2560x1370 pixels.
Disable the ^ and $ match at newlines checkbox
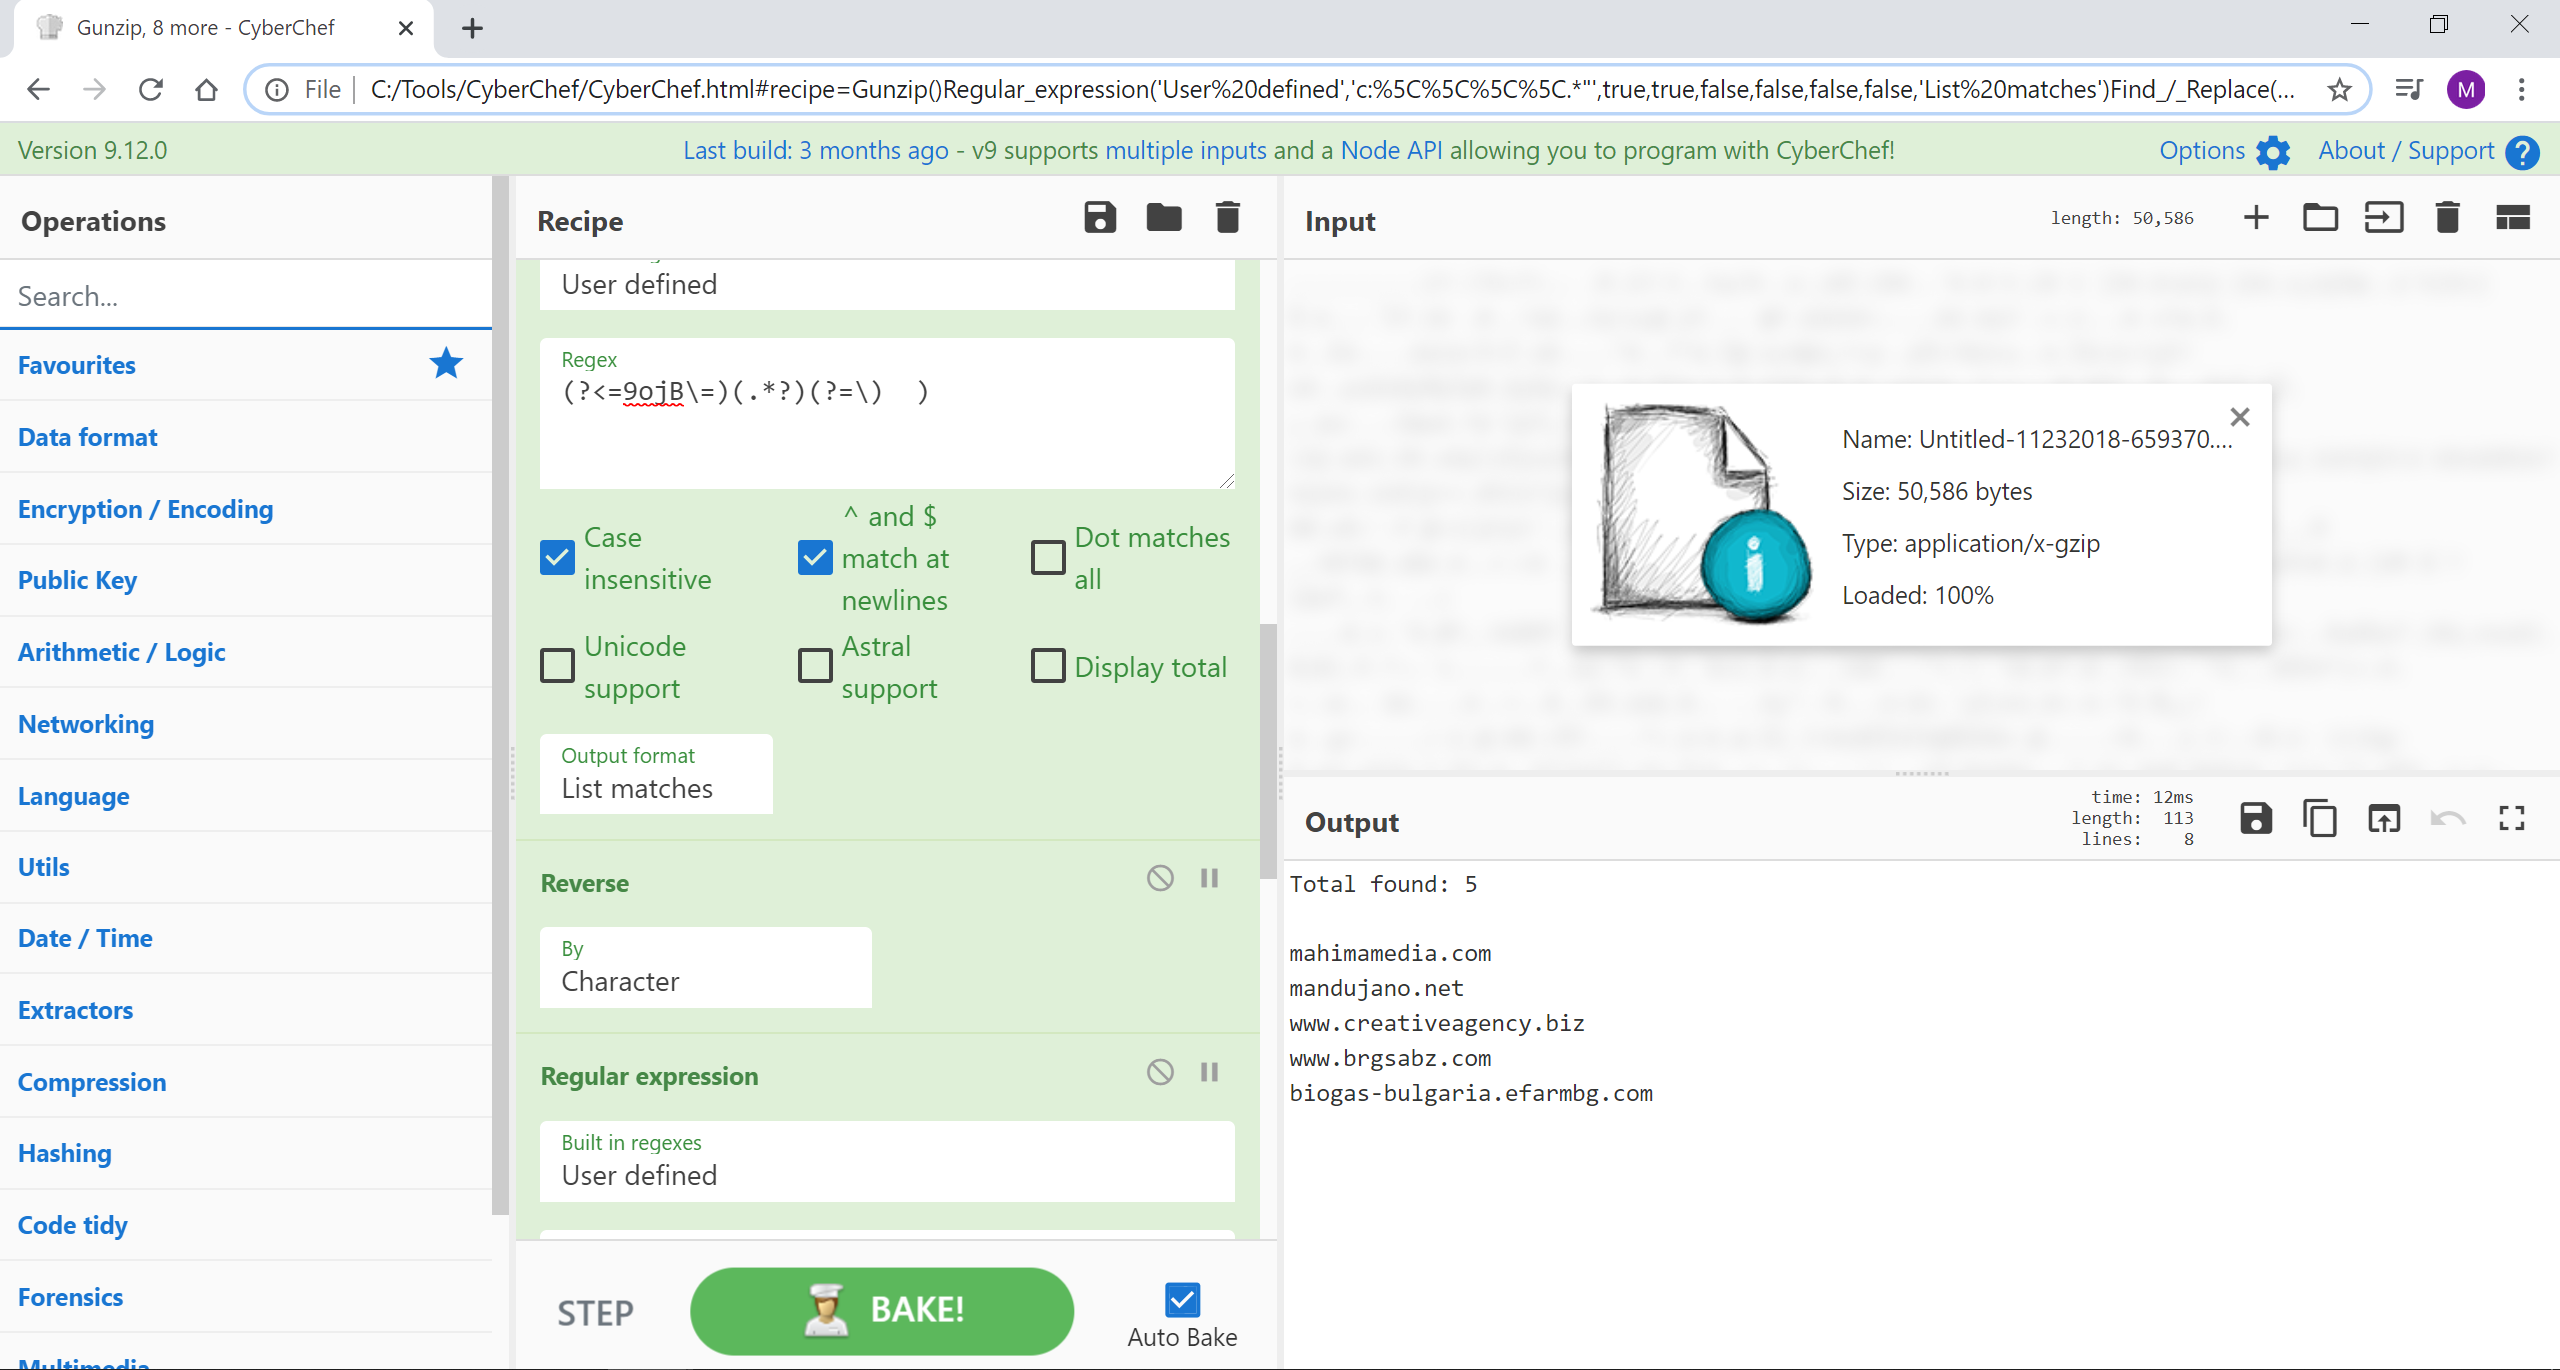pyautogui.click(x=814, y=557)
